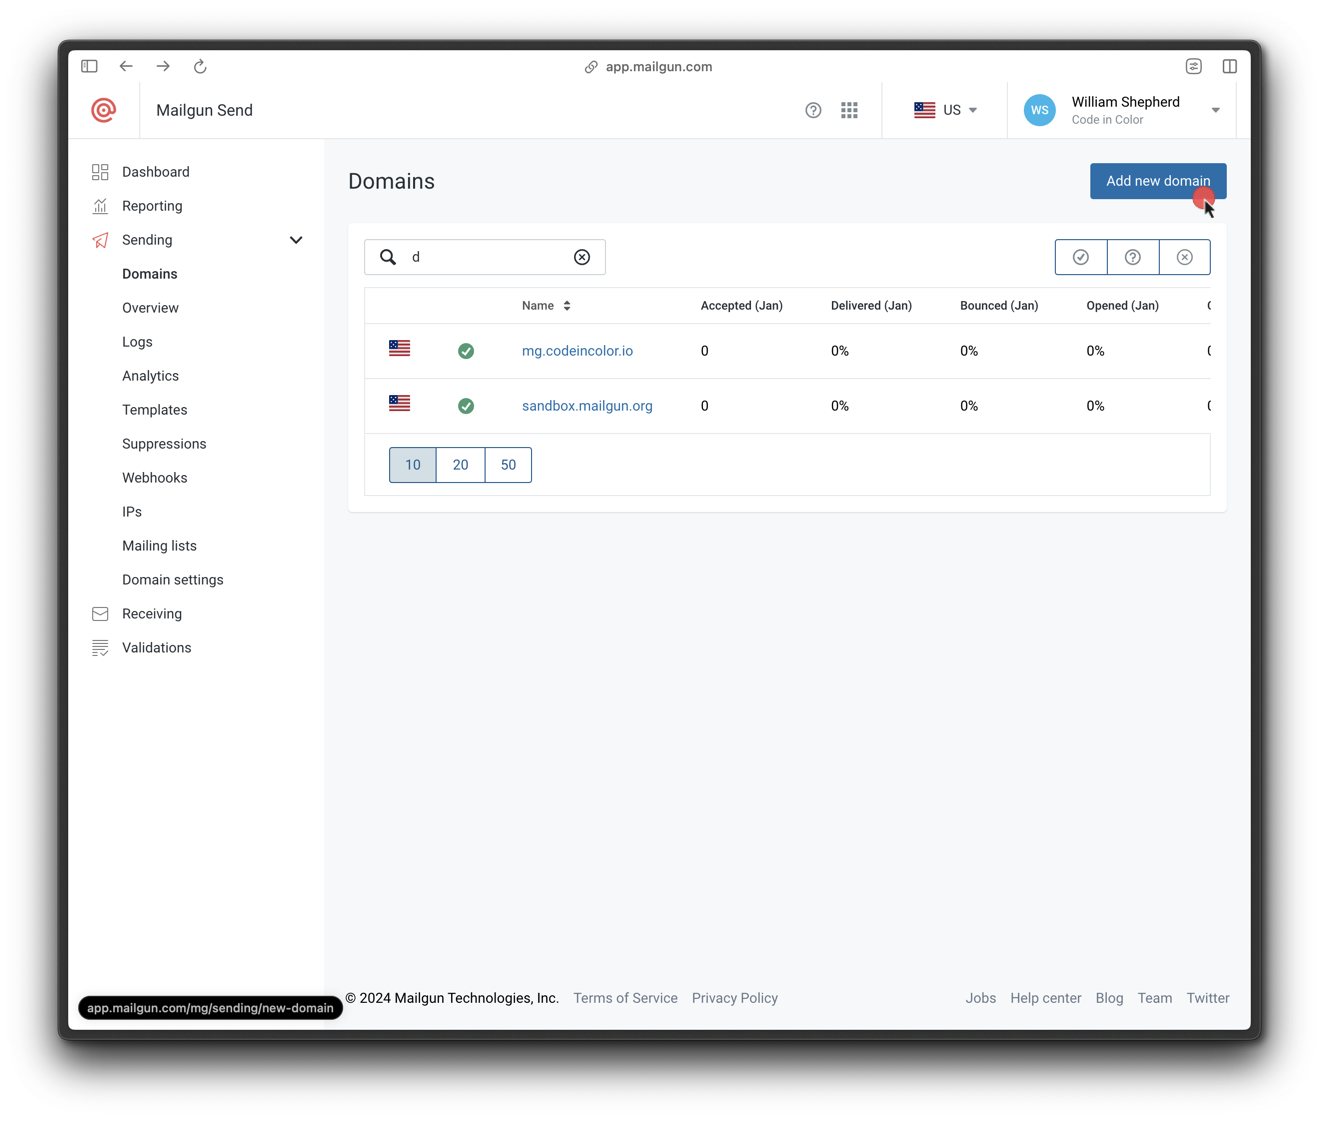Open Domains in the sidebar
Screen dimensions: 1328x1124
click(x=150, y=274)
